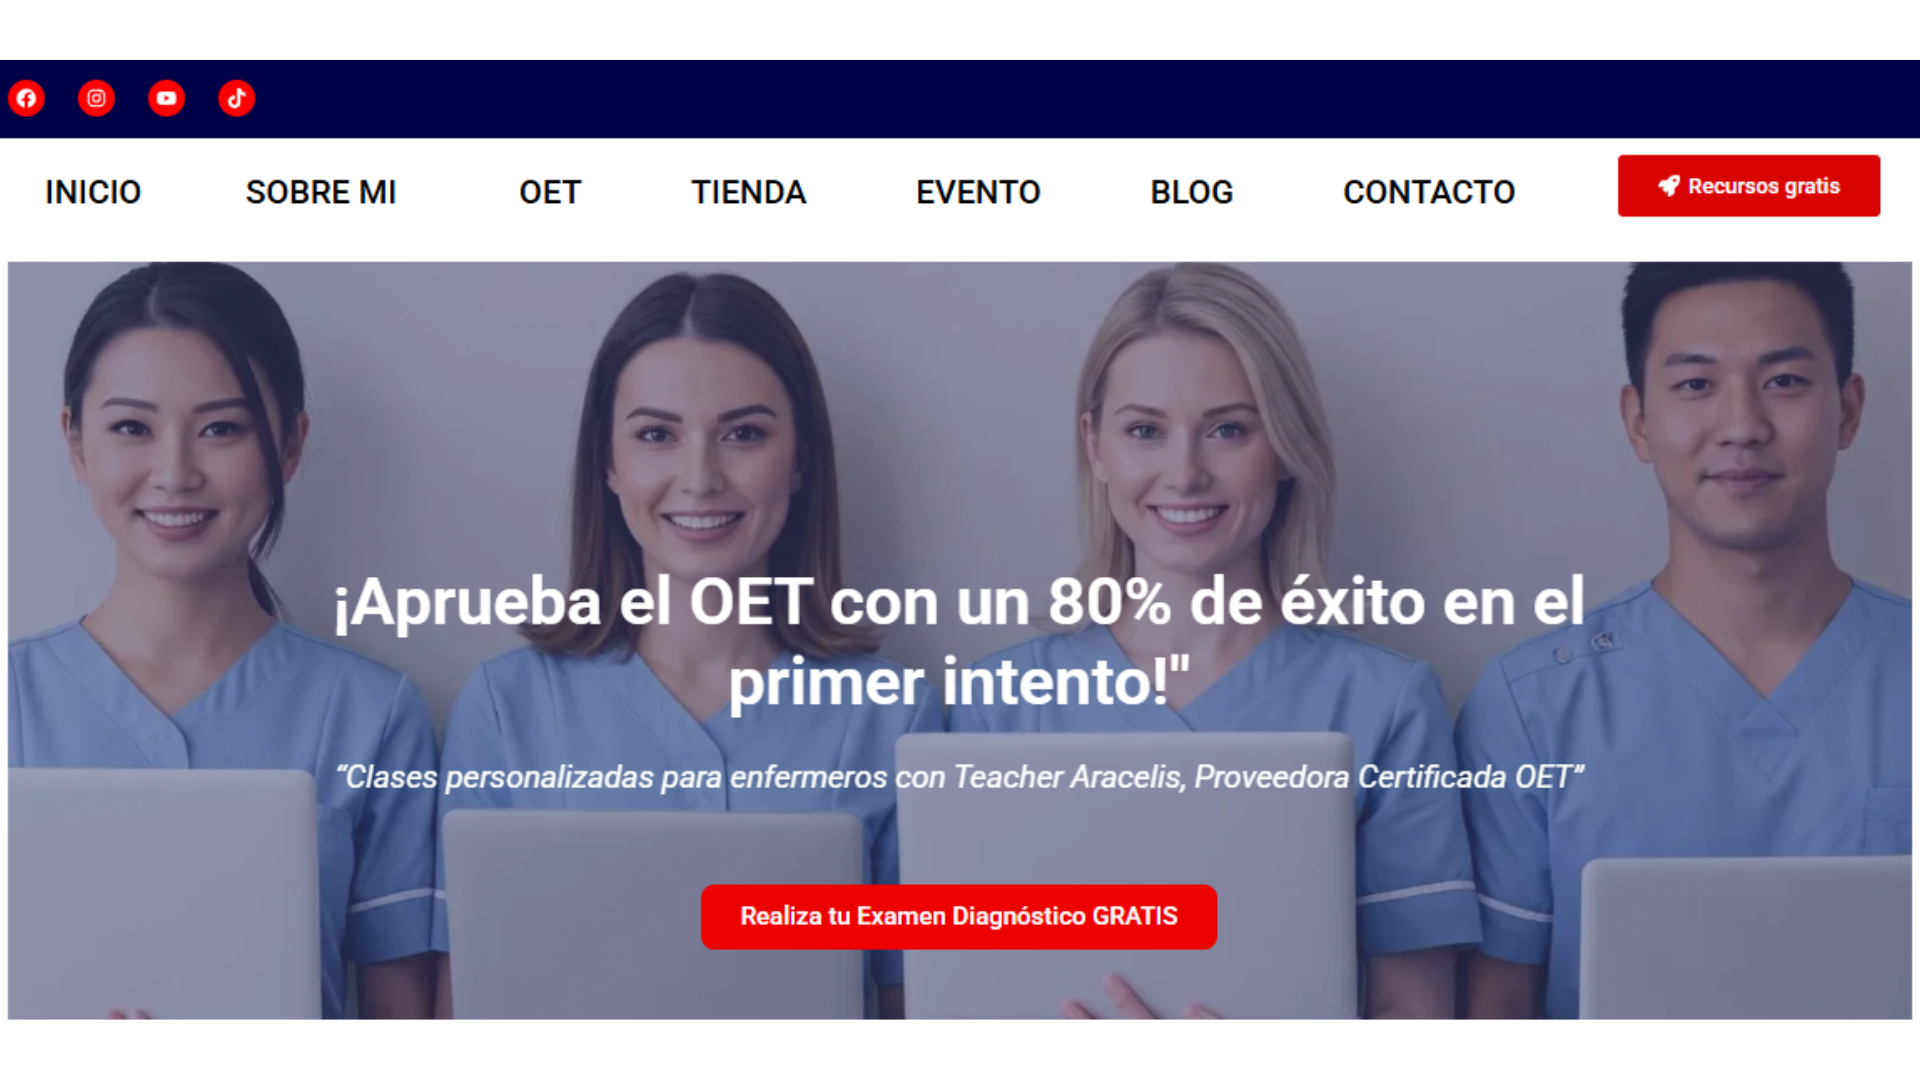
Task: Open the TikTok social icon
Action: pos(237,98)
